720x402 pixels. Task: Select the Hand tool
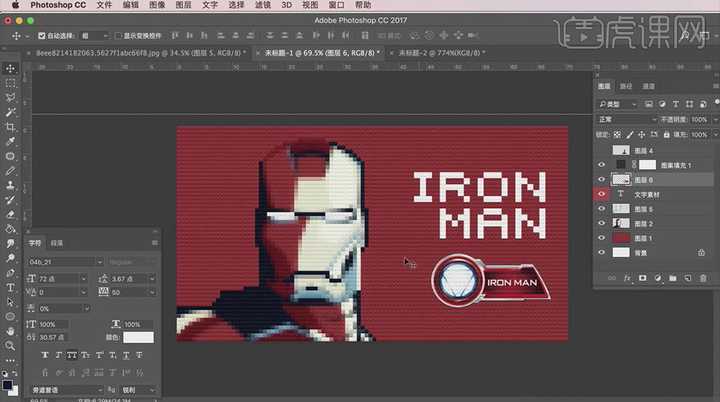[x=10, y=331]
